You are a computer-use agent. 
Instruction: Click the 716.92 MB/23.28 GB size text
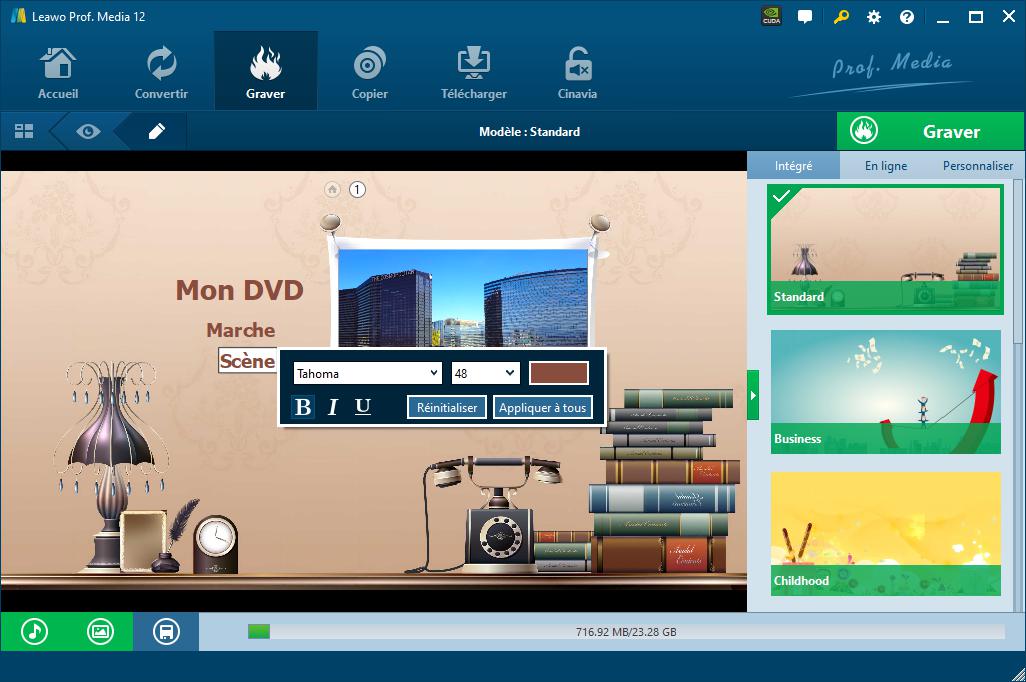click(626, 632)
